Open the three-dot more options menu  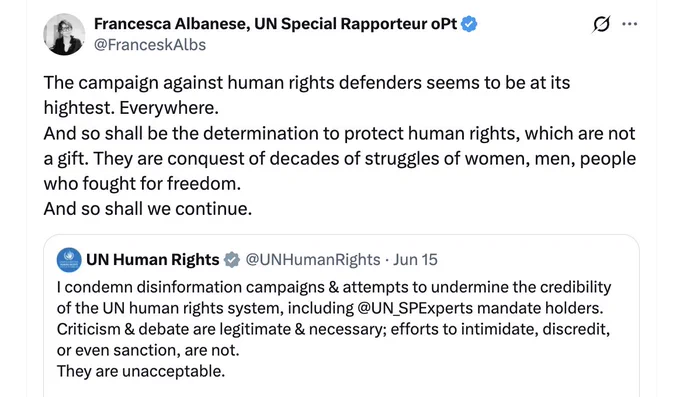[x=629, y=24]
